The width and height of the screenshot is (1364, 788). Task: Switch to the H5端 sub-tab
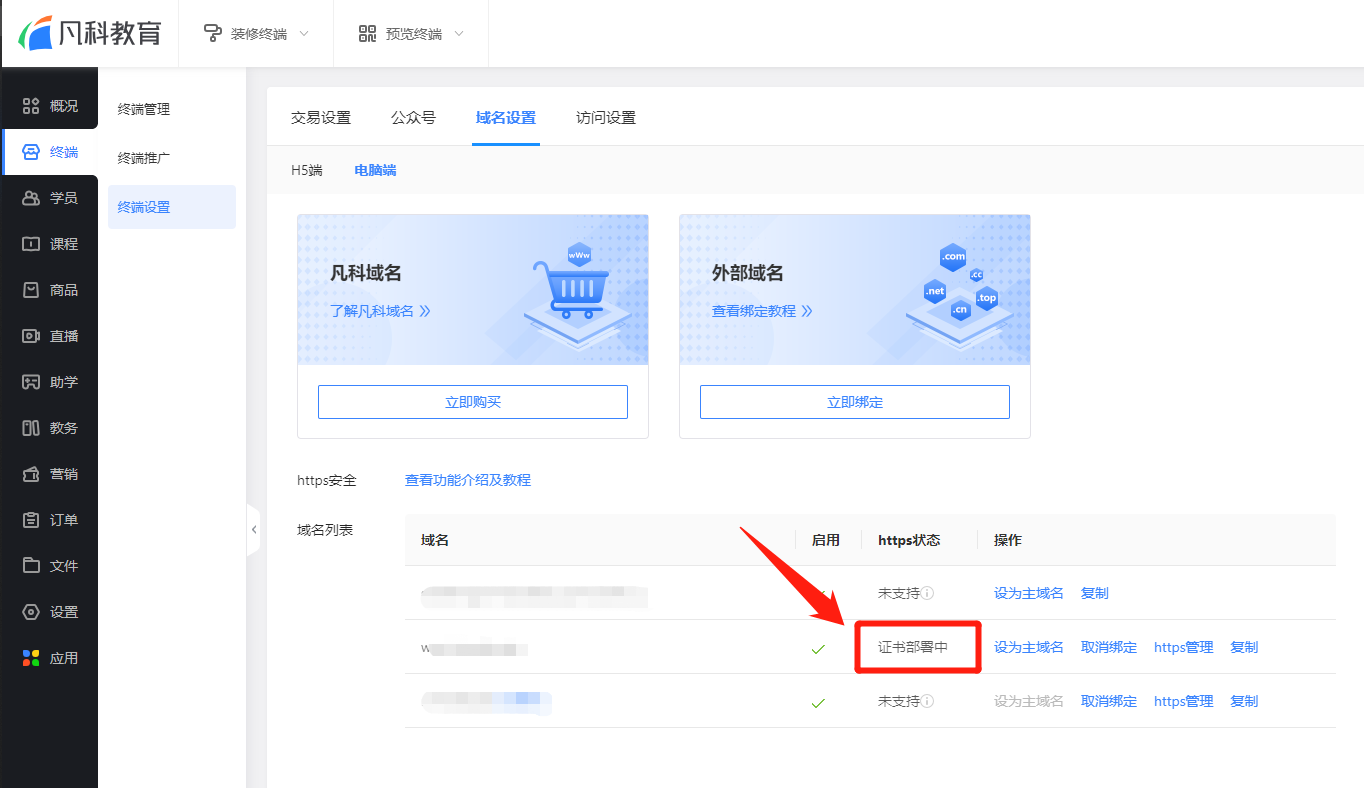(x=307, y=170)
